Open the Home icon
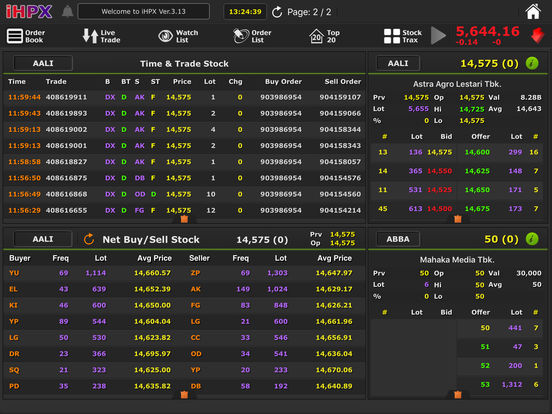552x414 pixels. coord(533,12)
